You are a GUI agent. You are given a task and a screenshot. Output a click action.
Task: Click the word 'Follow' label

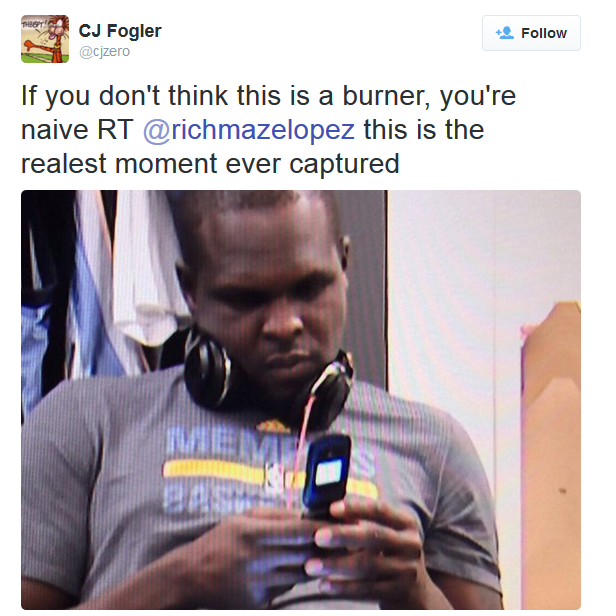click(544, 33)
